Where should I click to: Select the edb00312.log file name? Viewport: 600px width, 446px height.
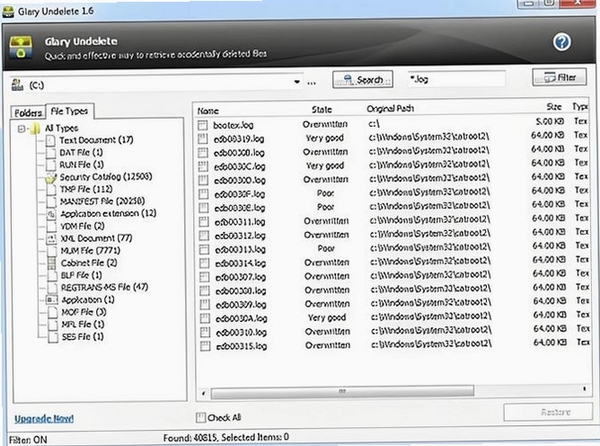pyautogui.click(x=240, y=236)
